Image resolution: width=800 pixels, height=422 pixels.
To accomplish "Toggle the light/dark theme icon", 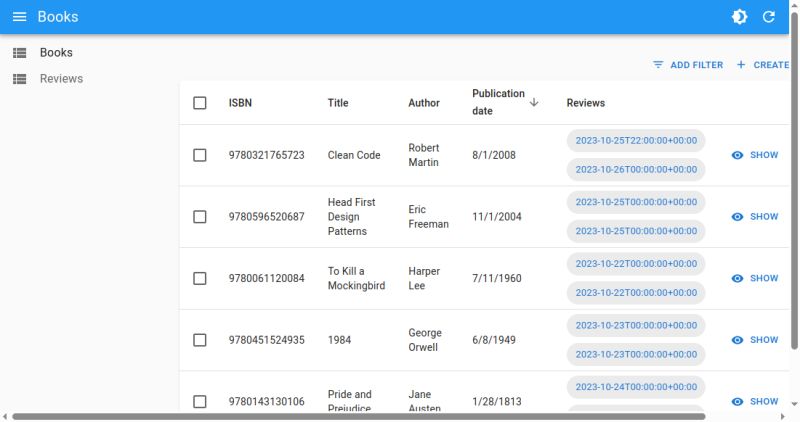I will pos(739,17).
